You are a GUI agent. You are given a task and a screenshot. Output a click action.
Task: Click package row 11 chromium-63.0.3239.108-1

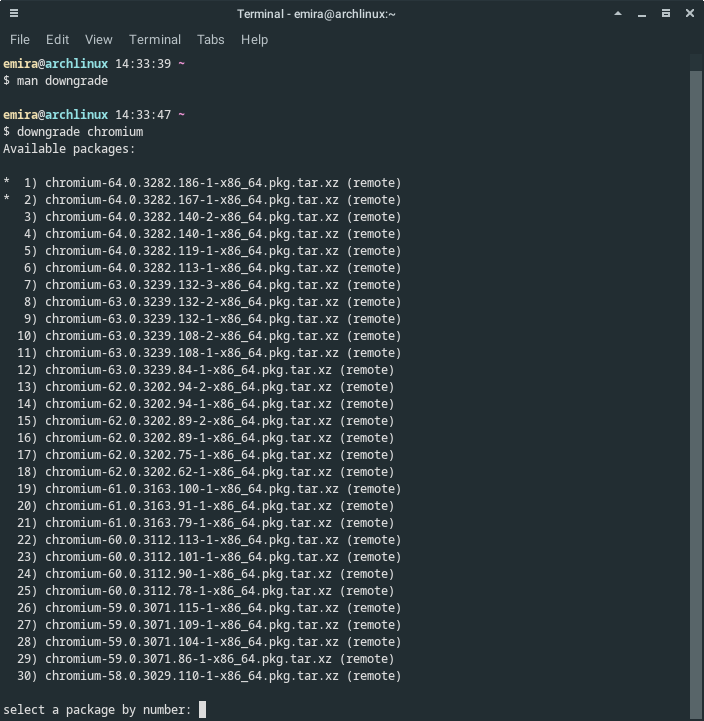pos(209,353)
